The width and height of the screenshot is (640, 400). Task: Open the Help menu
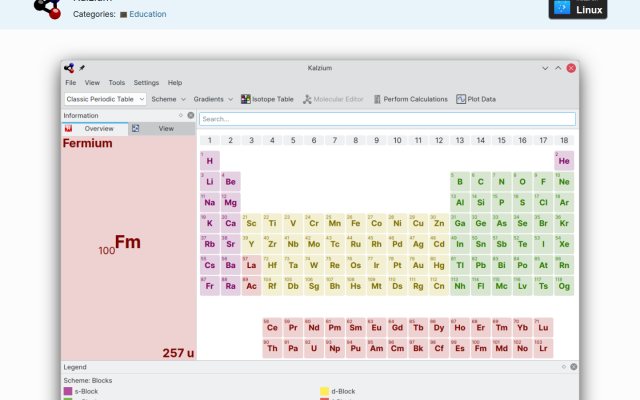pos(175,83)
